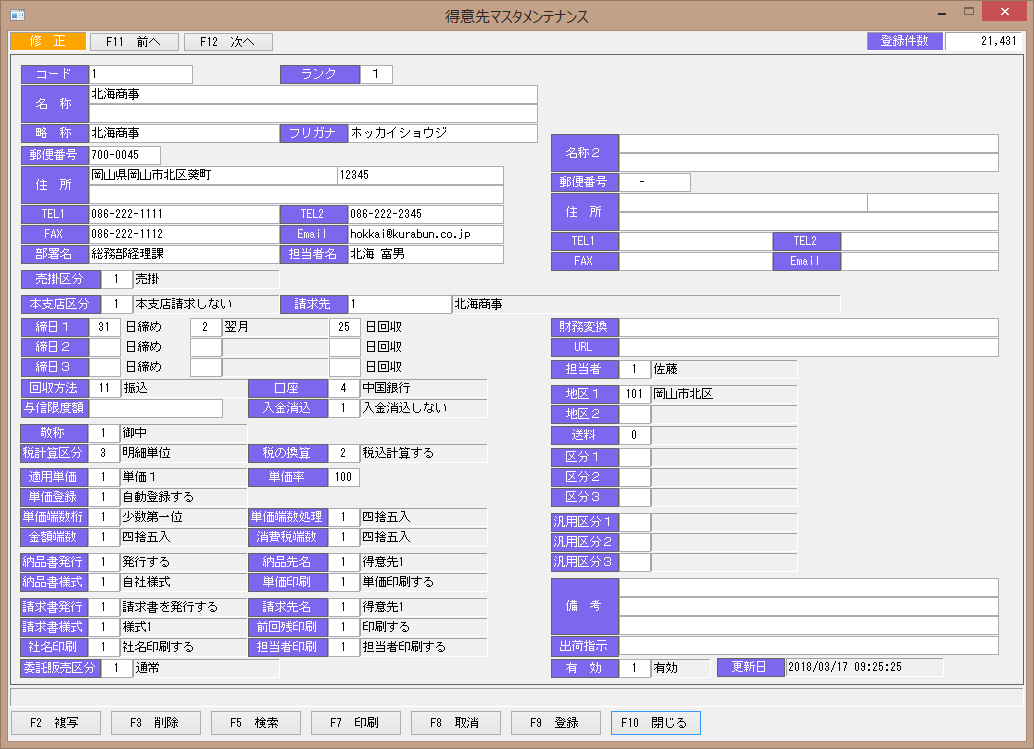Click the 税の換算 code field showing 2

coord(344,453)
